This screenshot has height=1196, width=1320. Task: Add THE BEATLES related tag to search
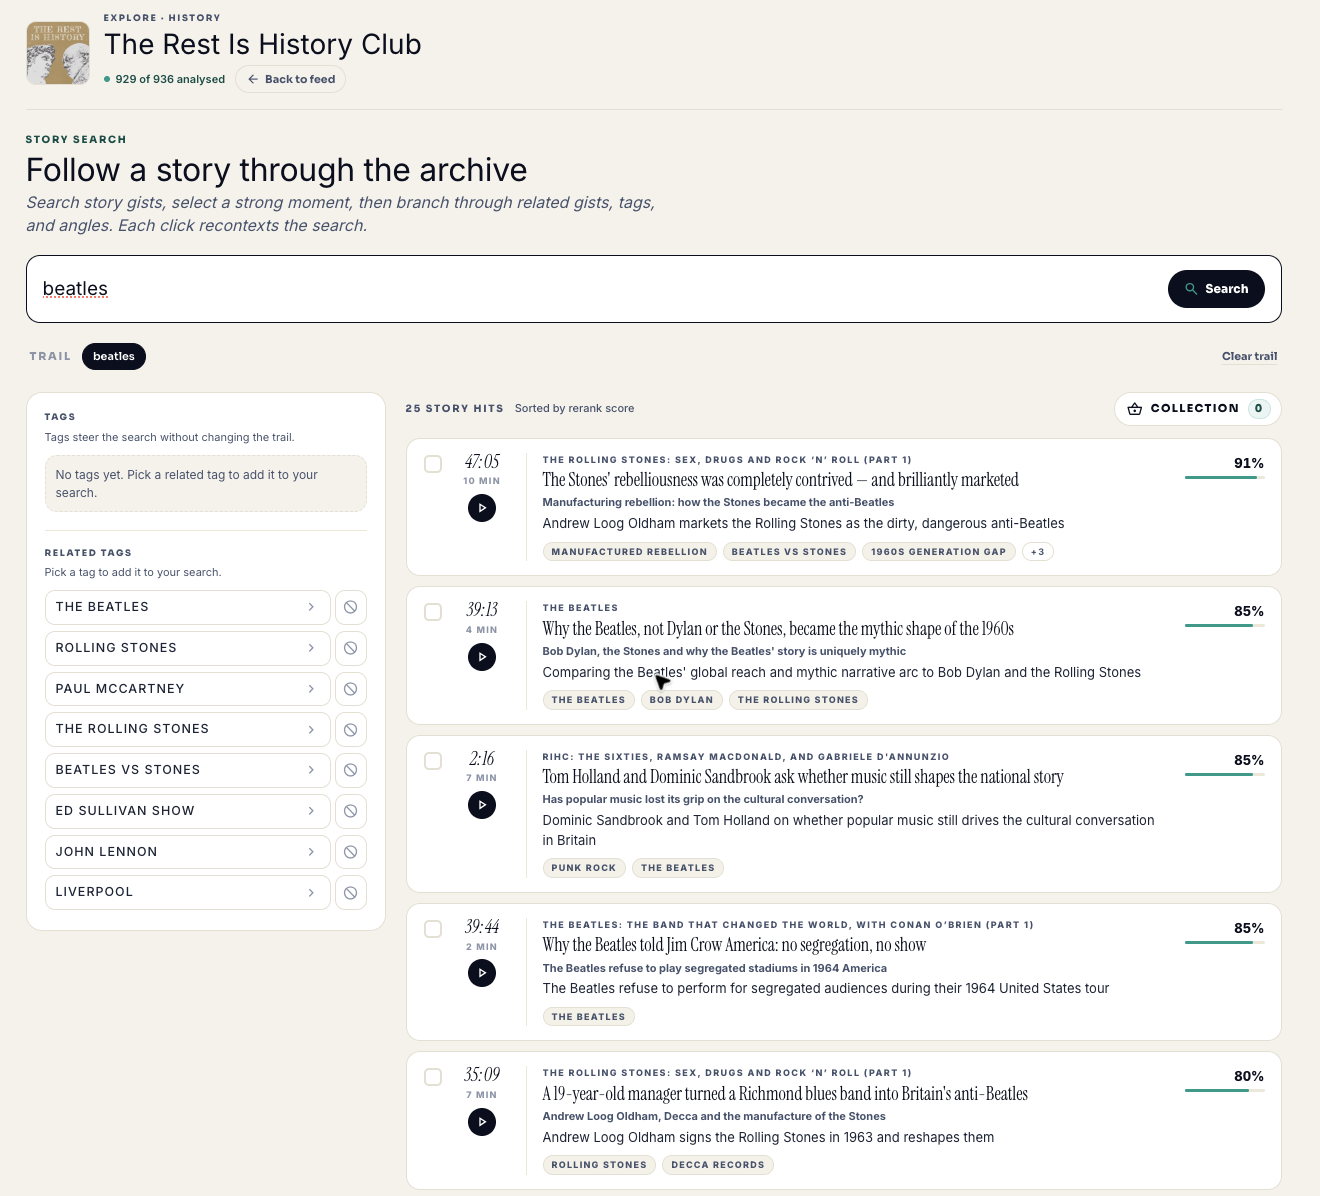(x=187, y=607)
